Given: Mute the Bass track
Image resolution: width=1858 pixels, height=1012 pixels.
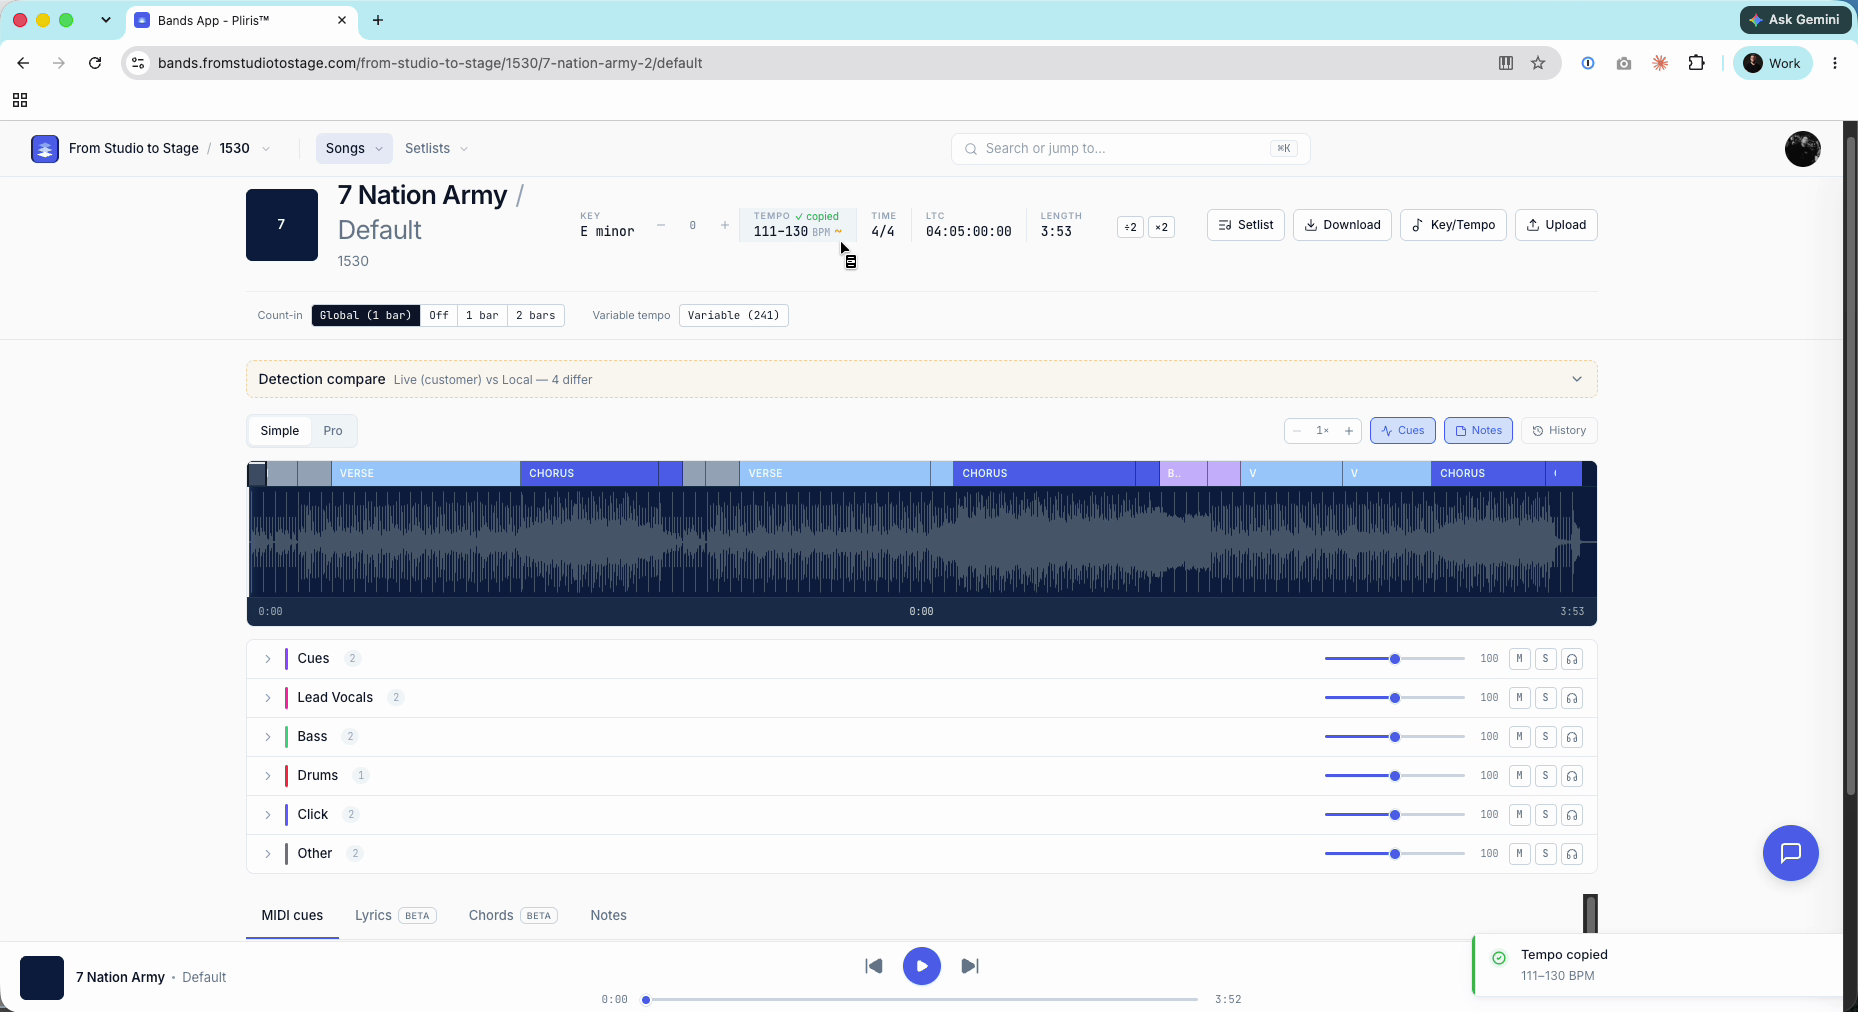Looking at the screenshot, I should (1519, 737).
